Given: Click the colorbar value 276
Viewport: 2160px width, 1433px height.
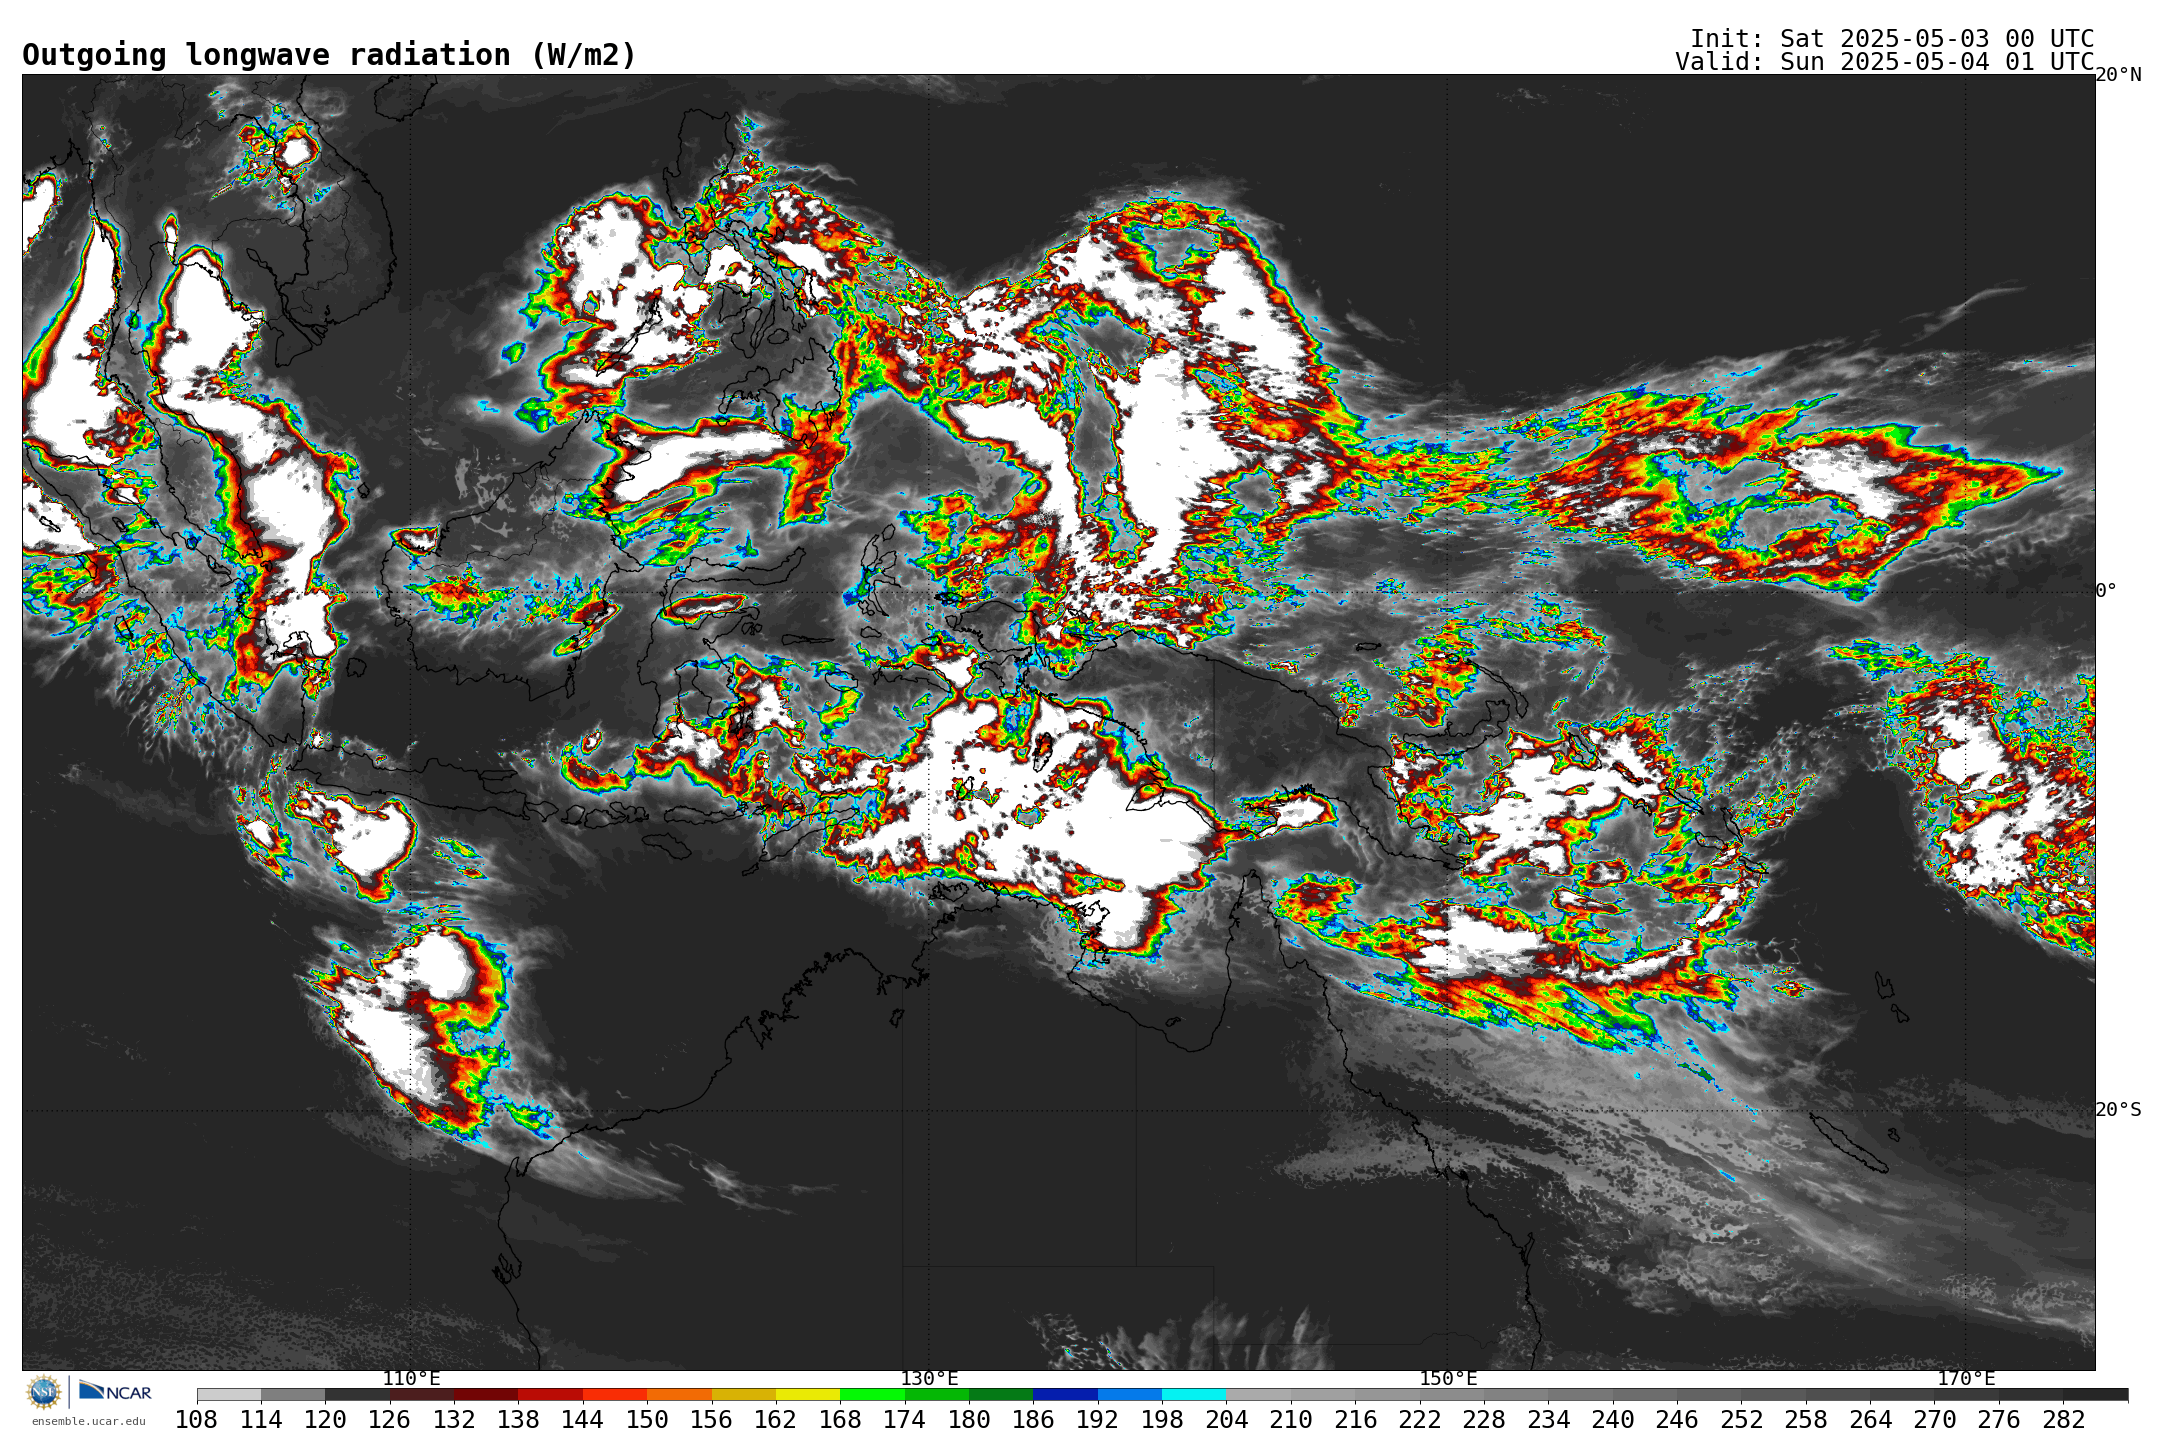Looking at the screenshot, I should pyautogui.click(x=1998, y=1420).
